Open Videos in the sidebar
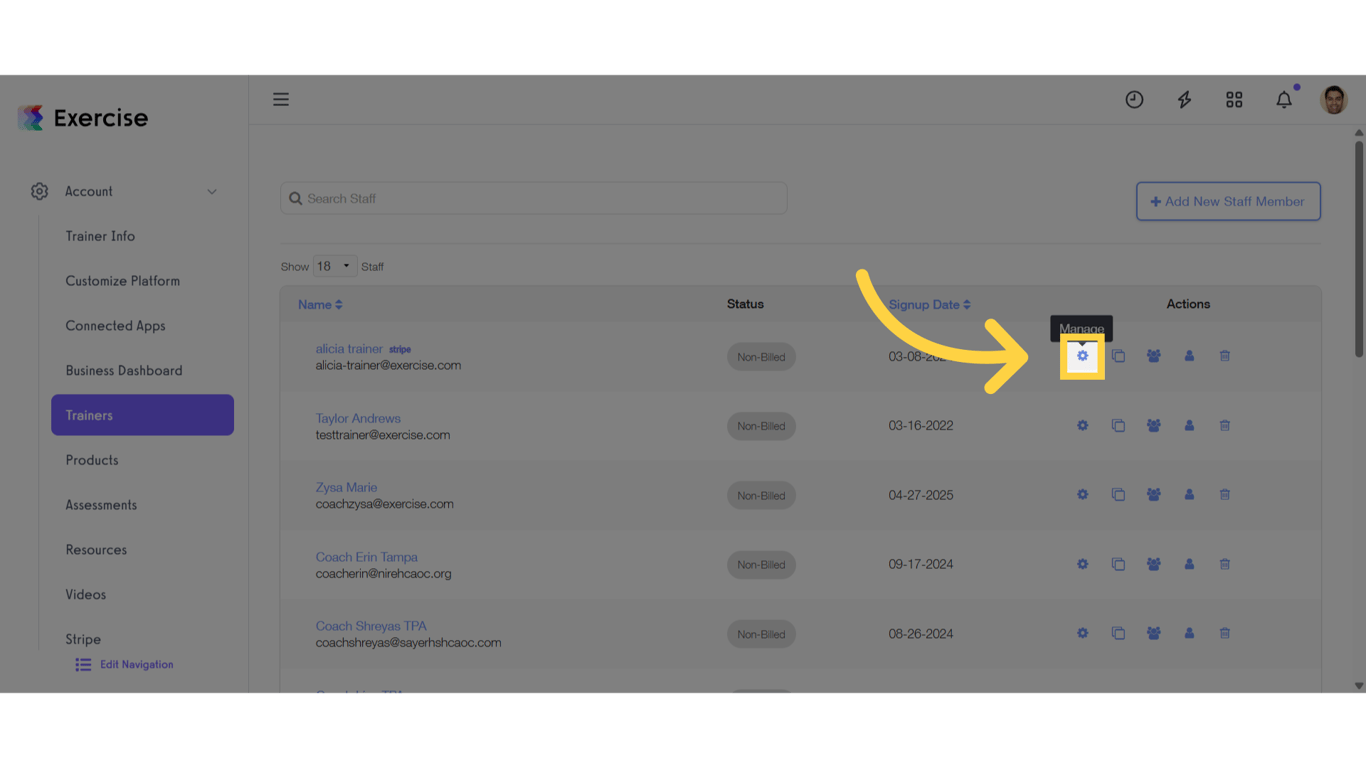The width and height of the screenshot is (1366, 768). tap(86, 595)
